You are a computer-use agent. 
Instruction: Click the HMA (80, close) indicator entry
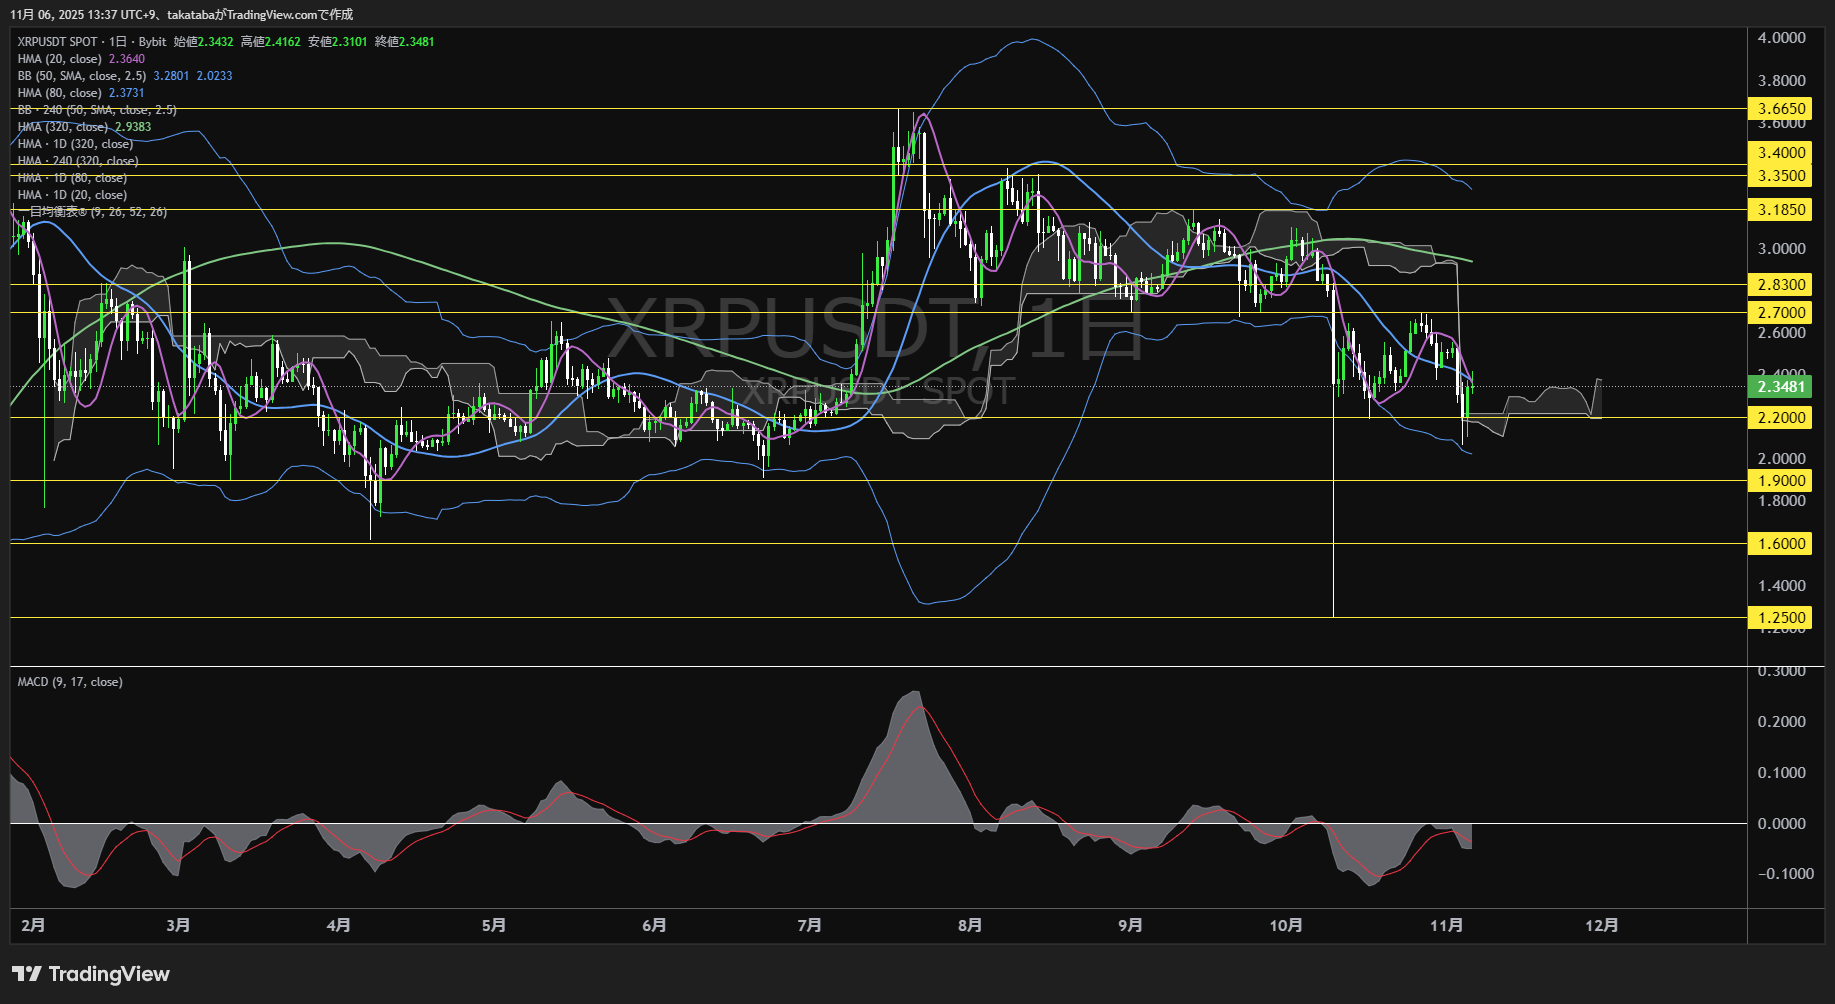point(60,92)
